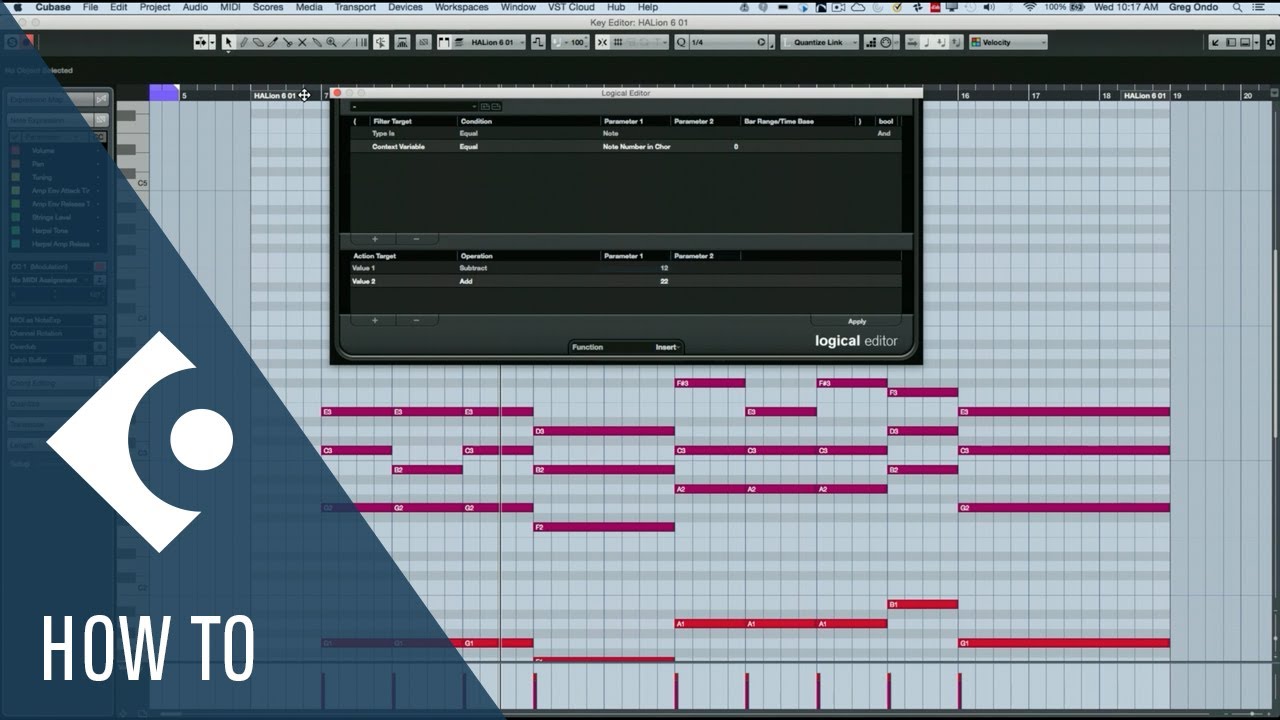
Task: Add an action line with plus
Action: (375, 320)
